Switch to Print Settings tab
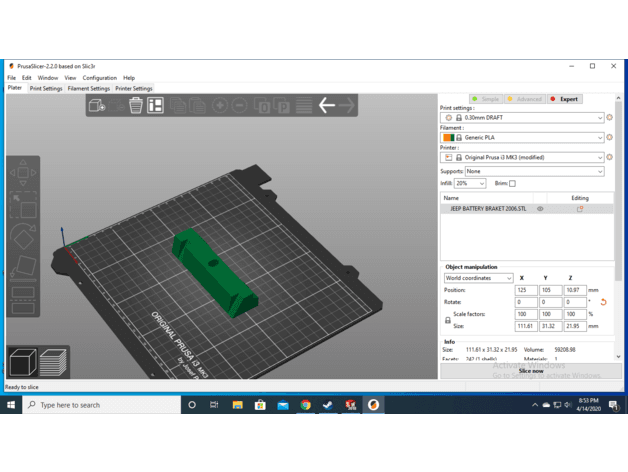628x472 pixels. click(46, 88)
